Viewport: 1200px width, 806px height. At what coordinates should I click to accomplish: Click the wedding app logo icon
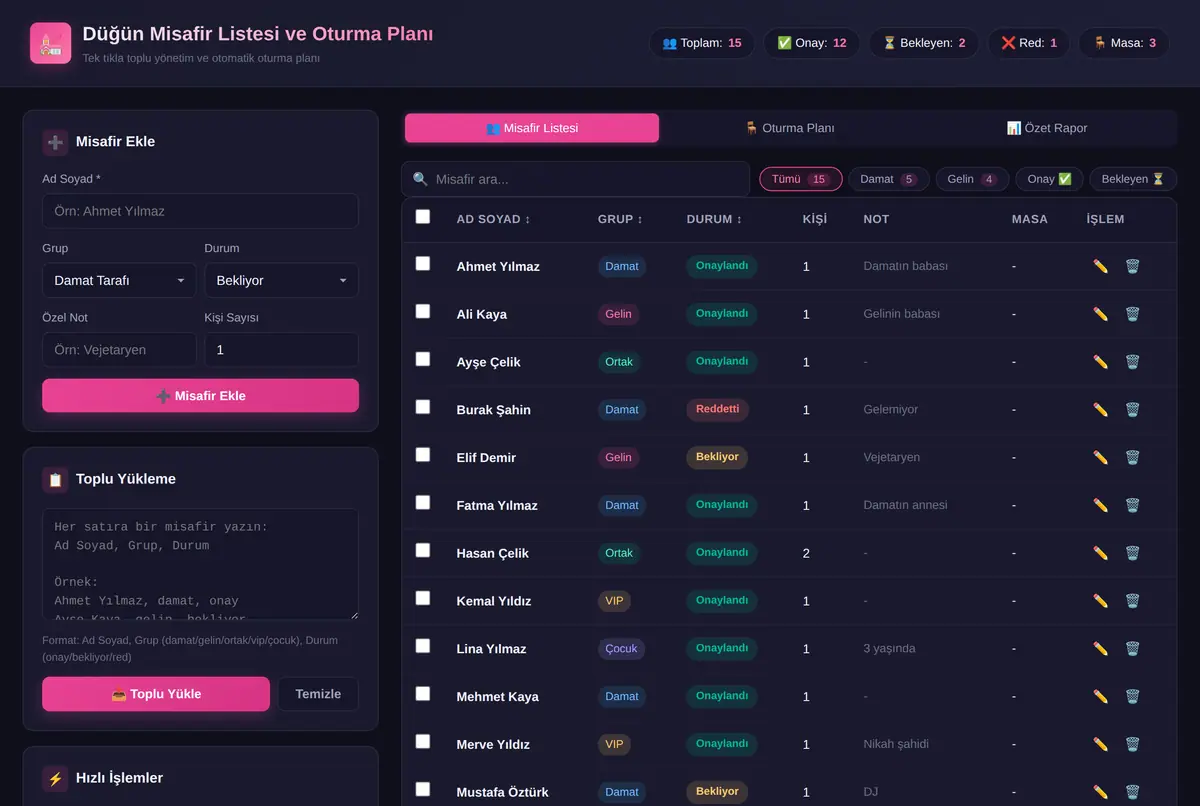[x=50, y=43]
